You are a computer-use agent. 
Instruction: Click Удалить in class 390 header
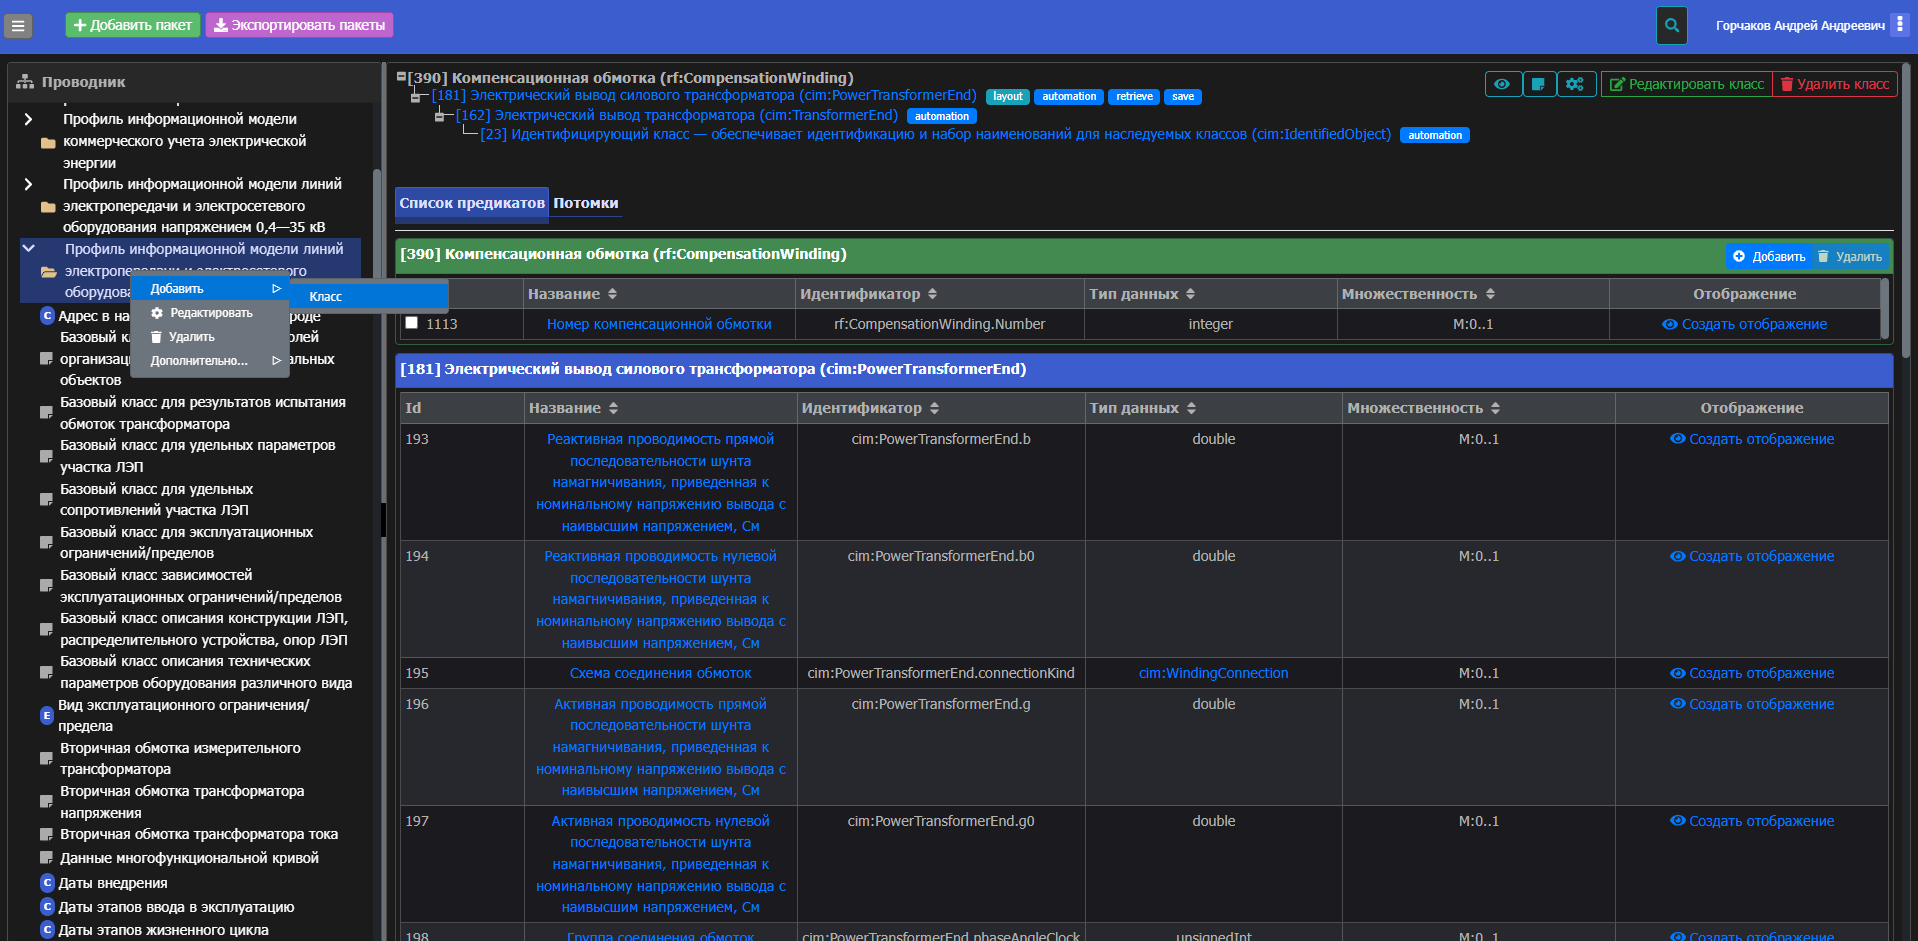point(1850,257)
